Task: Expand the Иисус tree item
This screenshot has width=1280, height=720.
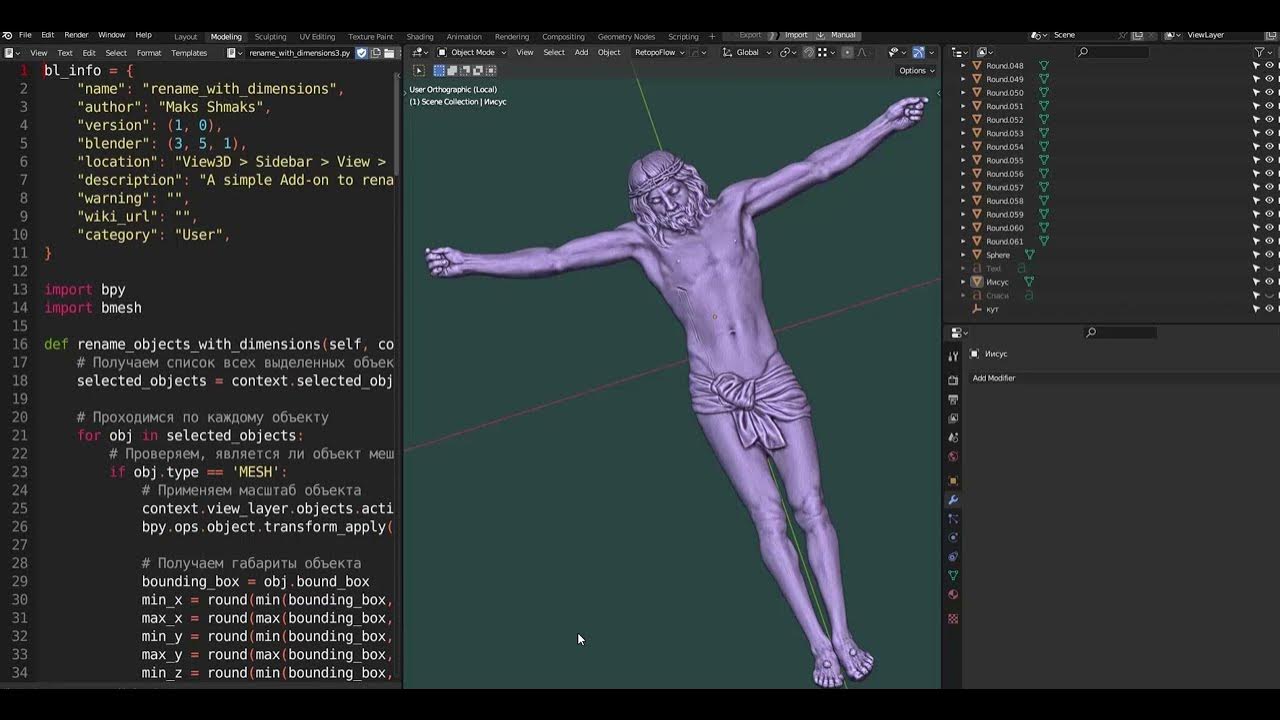Action: tap(964, 282)
